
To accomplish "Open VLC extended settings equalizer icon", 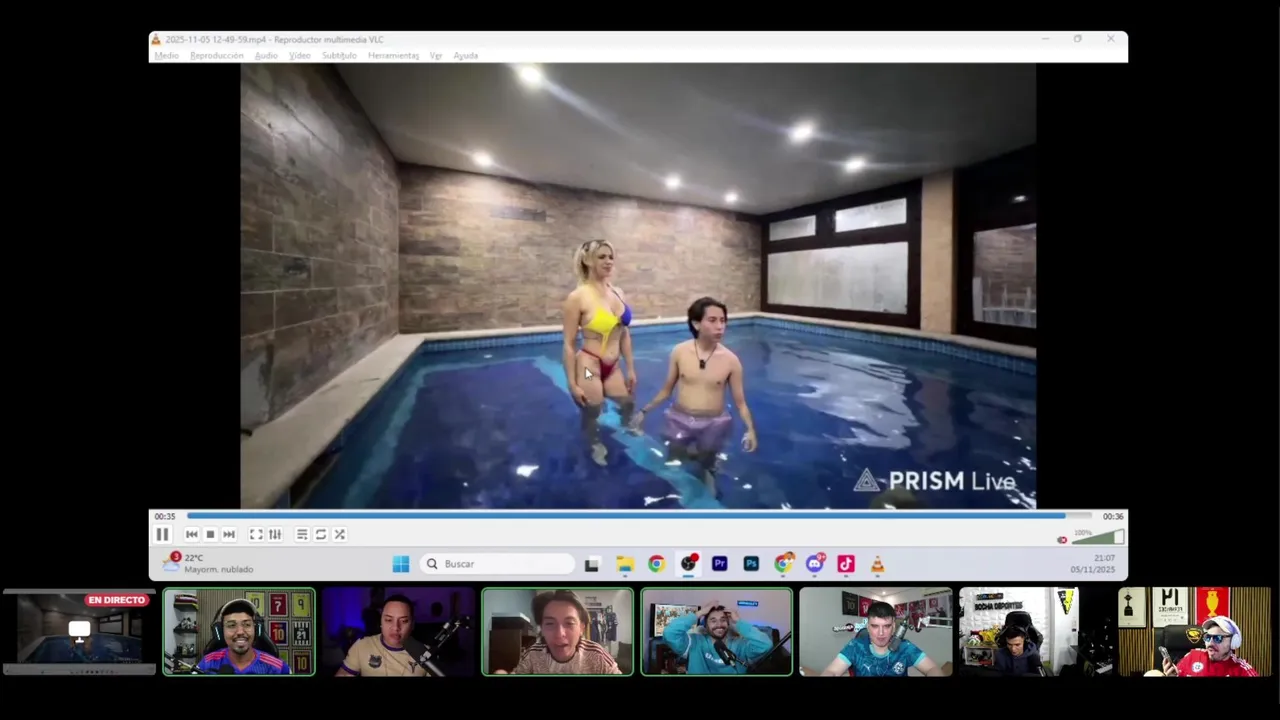I will (x=275, y=535).
